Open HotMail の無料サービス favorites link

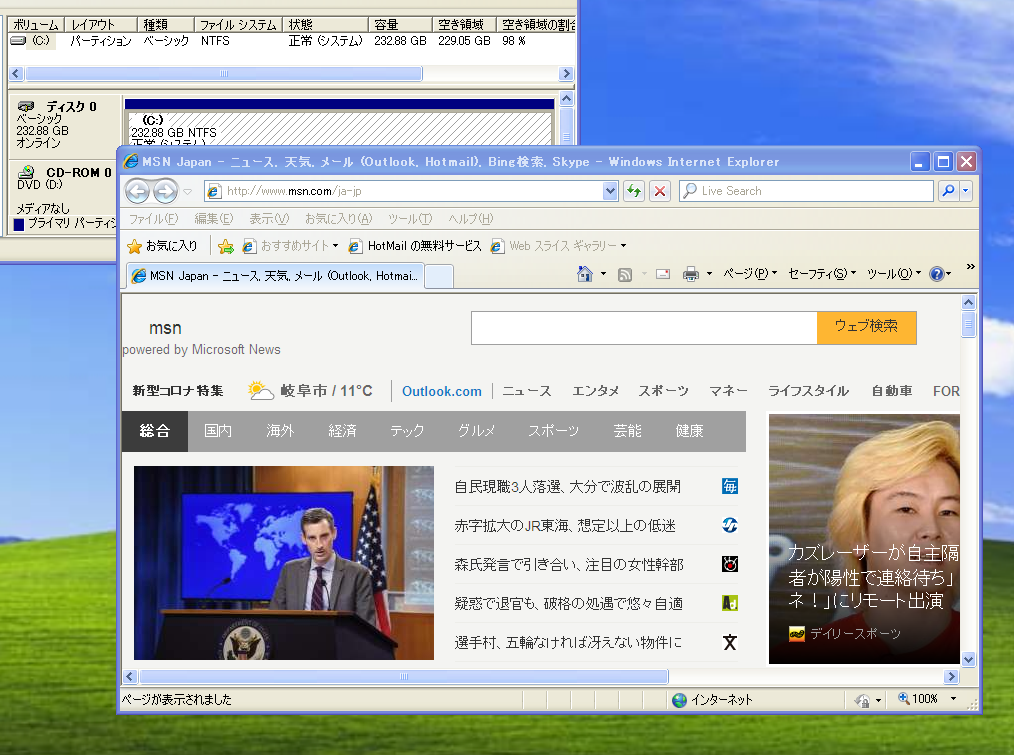click(x=417, y=246)
